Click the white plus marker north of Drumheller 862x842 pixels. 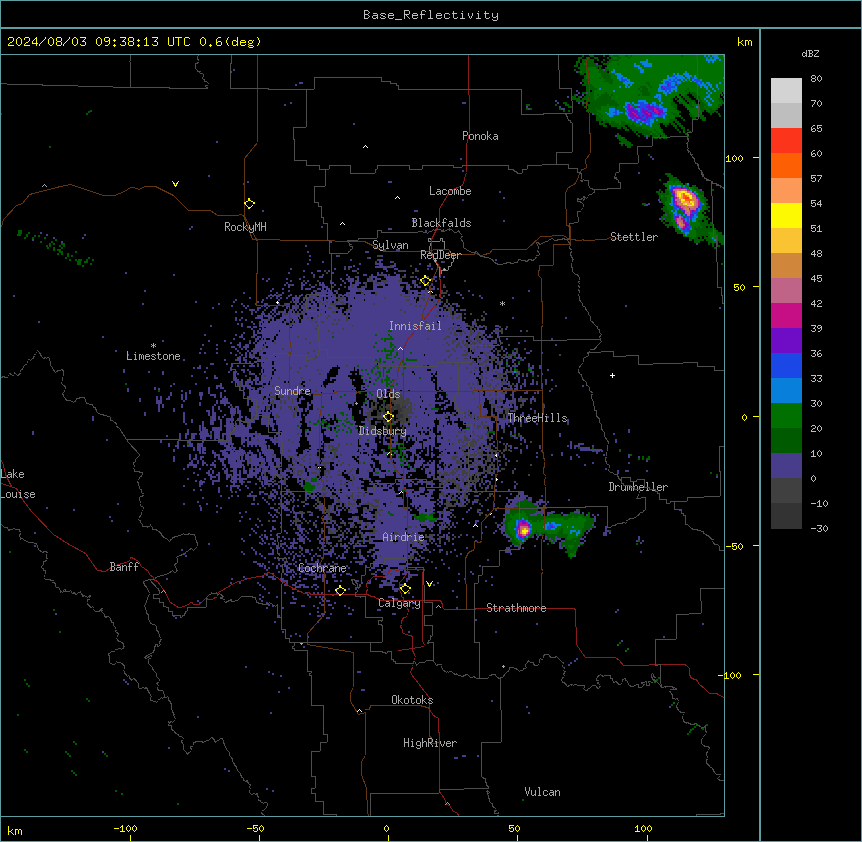pos(612,375)
